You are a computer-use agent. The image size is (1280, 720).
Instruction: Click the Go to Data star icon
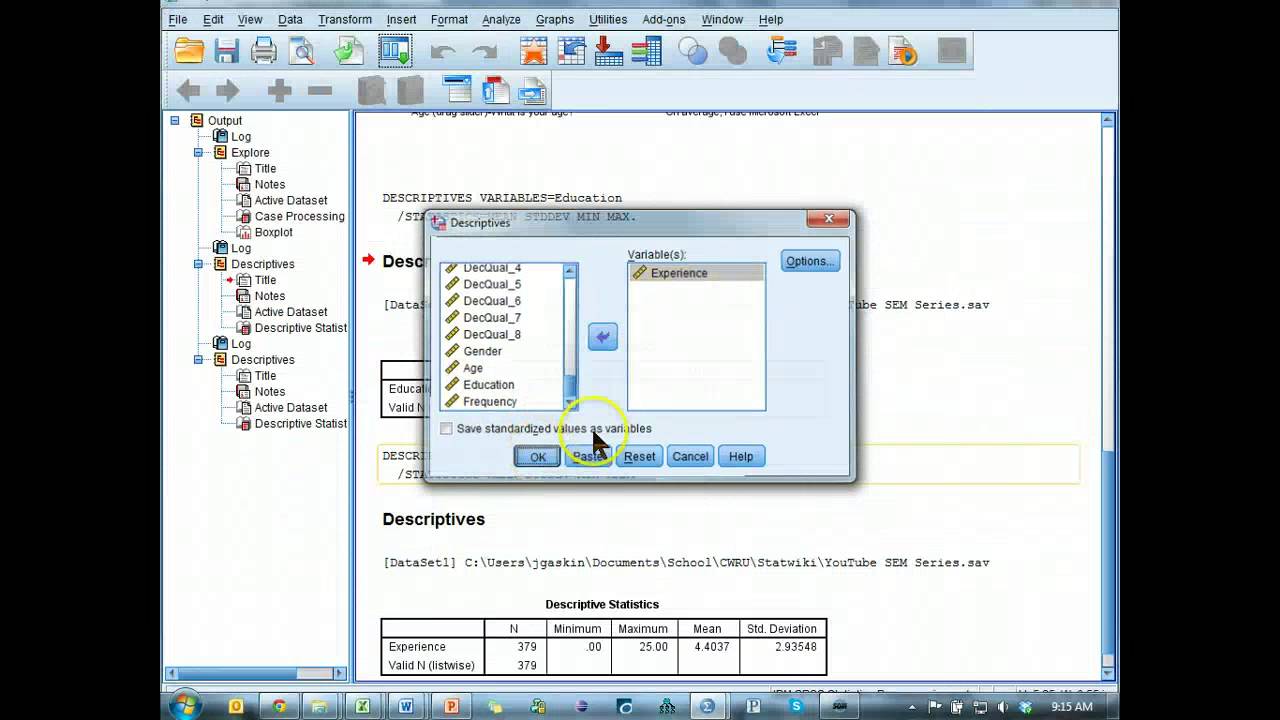[x=533, y=51]
